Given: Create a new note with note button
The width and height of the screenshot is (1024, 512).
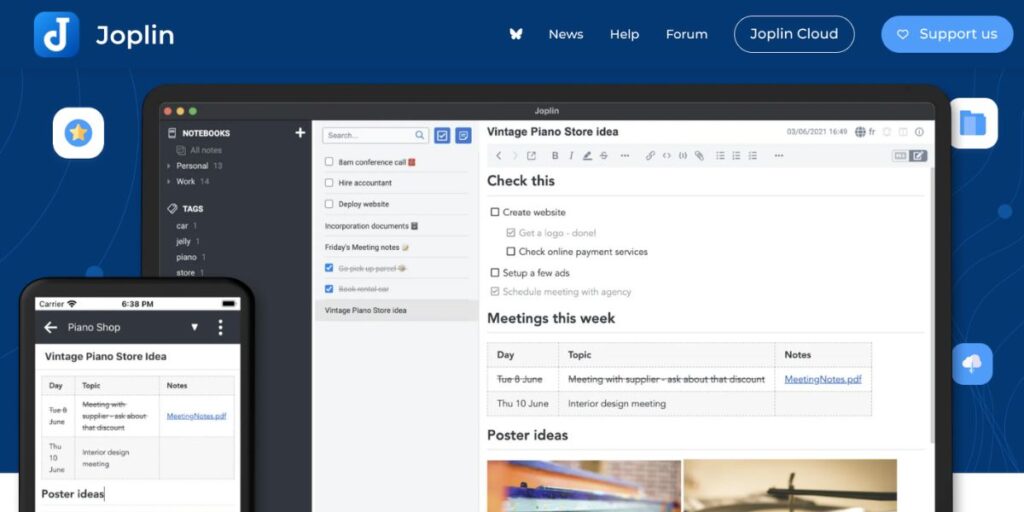Looking at the screenshot, I should (x=464, y=135).
